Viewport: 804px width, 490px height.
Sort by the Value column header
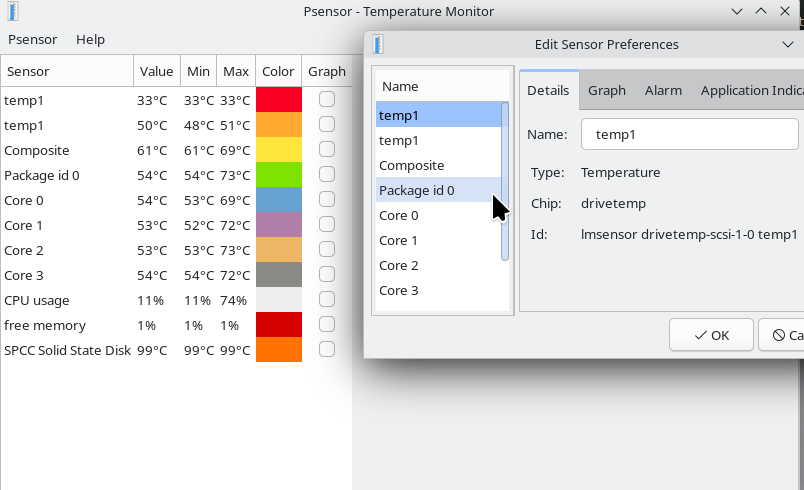tap(156, 72)
